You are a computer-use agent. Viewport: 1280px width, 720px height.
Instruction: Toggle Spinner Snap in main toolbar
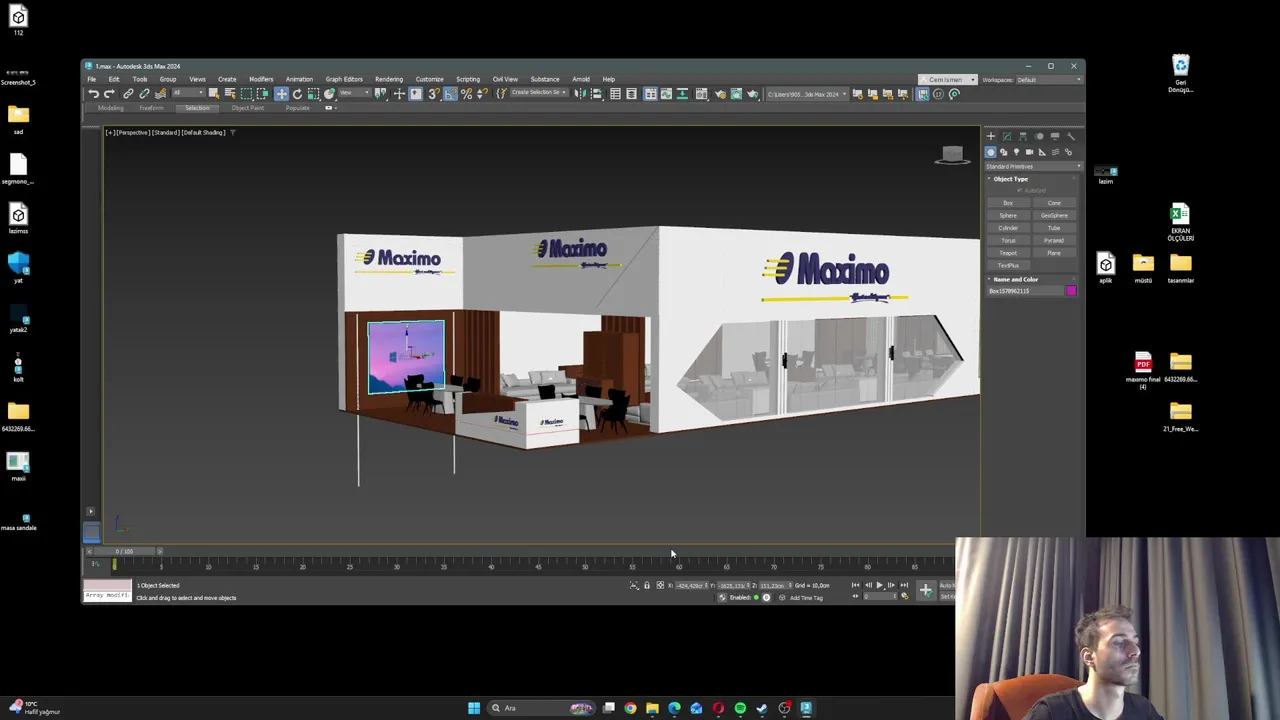482,94
